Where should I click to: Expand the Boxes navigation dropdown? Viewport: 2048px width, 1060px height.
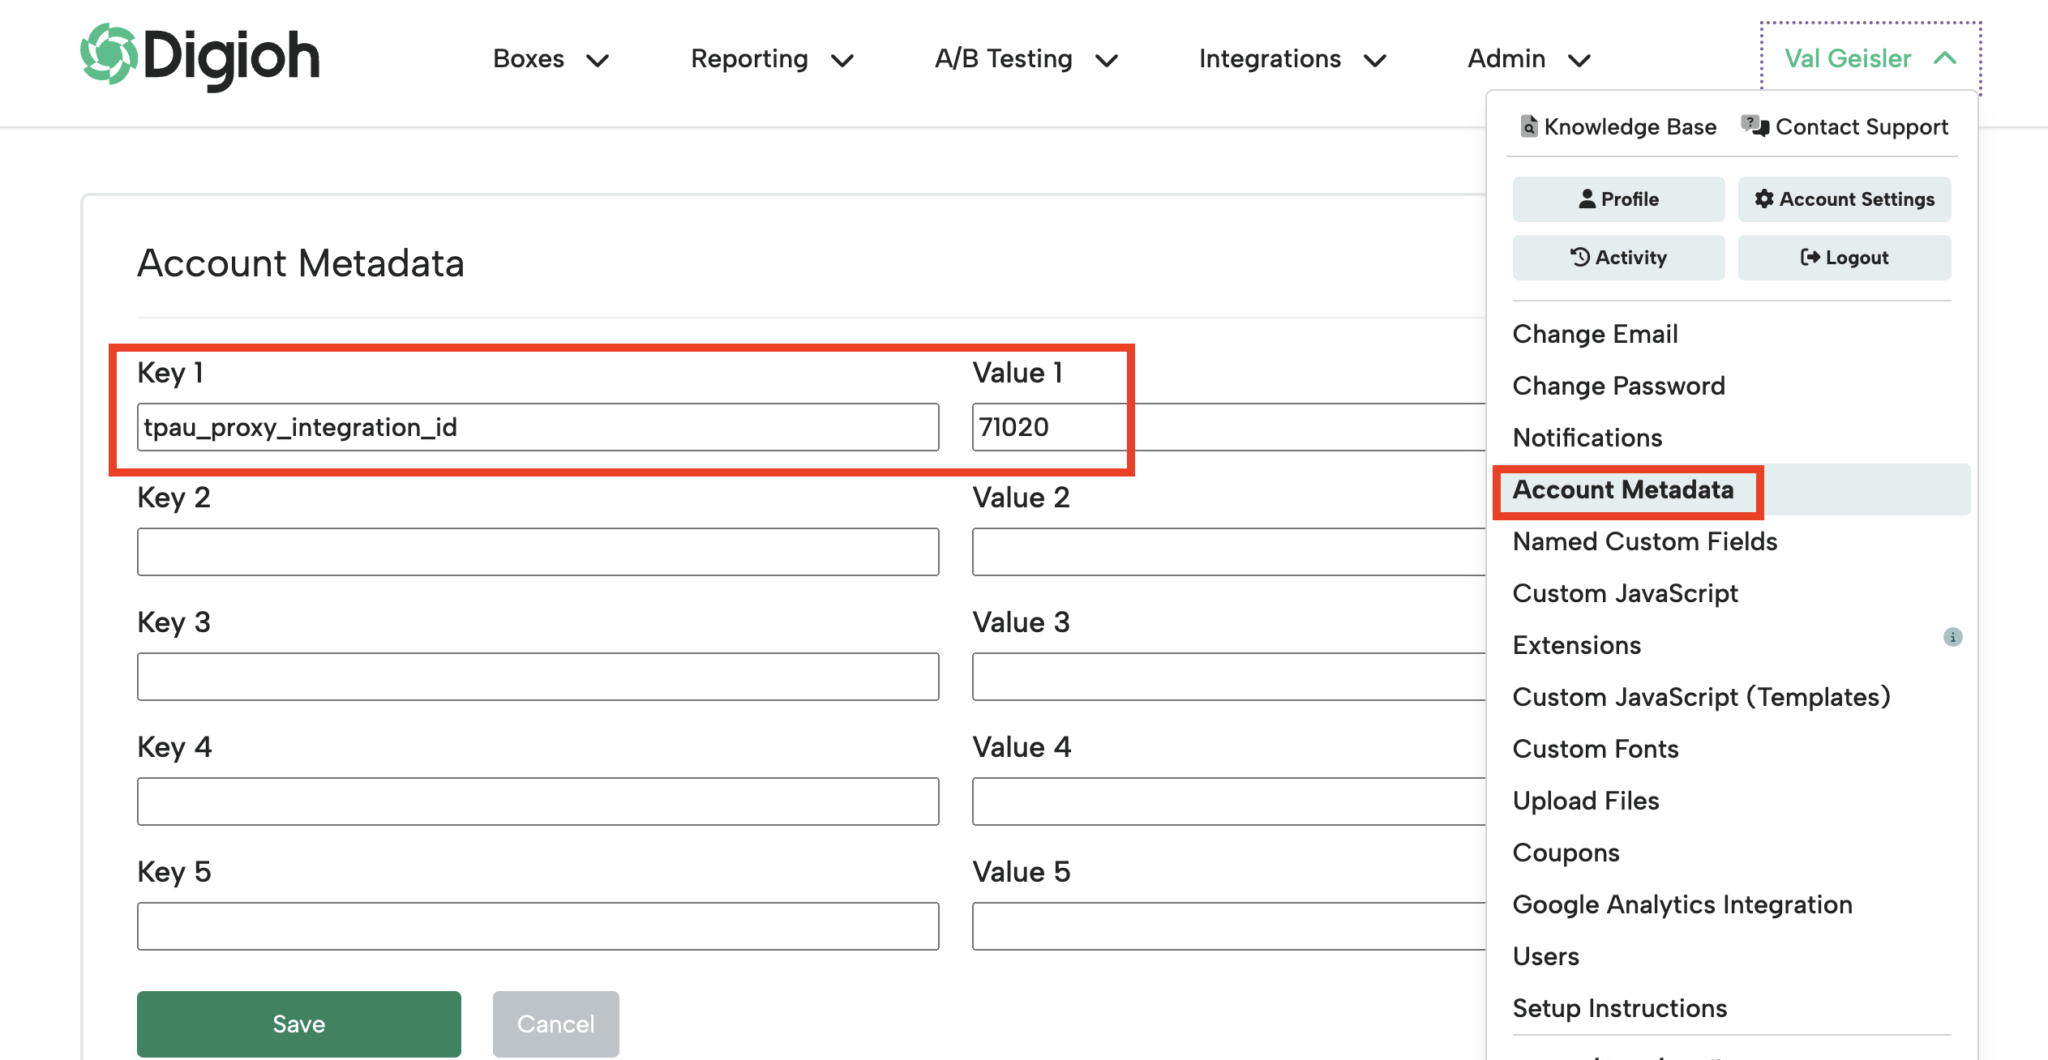point(550,59)
